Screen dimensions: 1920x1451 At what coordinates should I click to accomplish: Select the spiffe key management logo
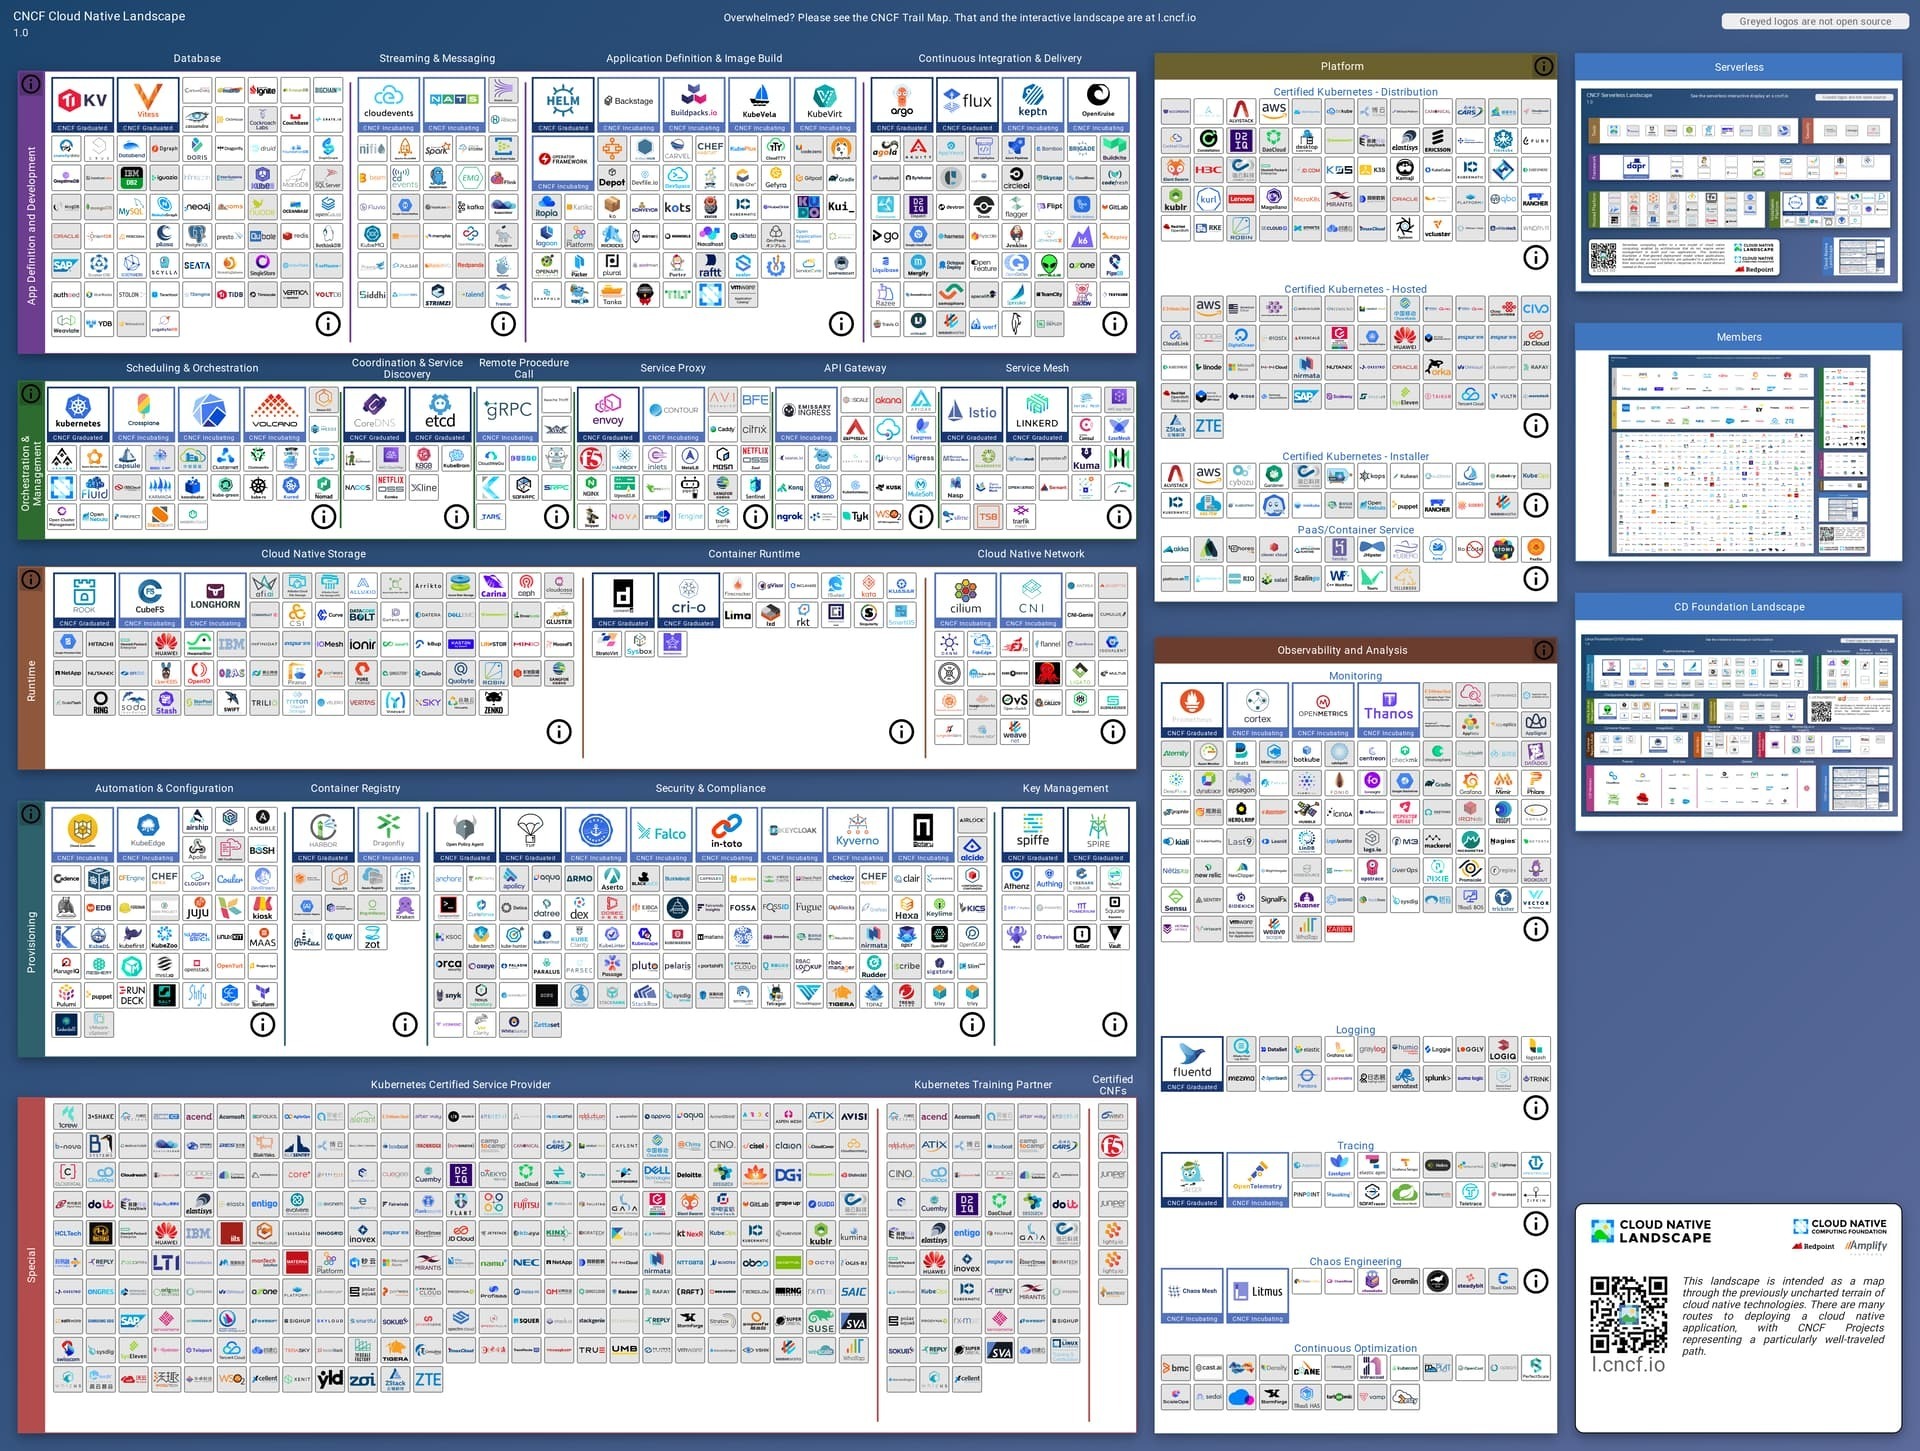(x=1033, y=835)
